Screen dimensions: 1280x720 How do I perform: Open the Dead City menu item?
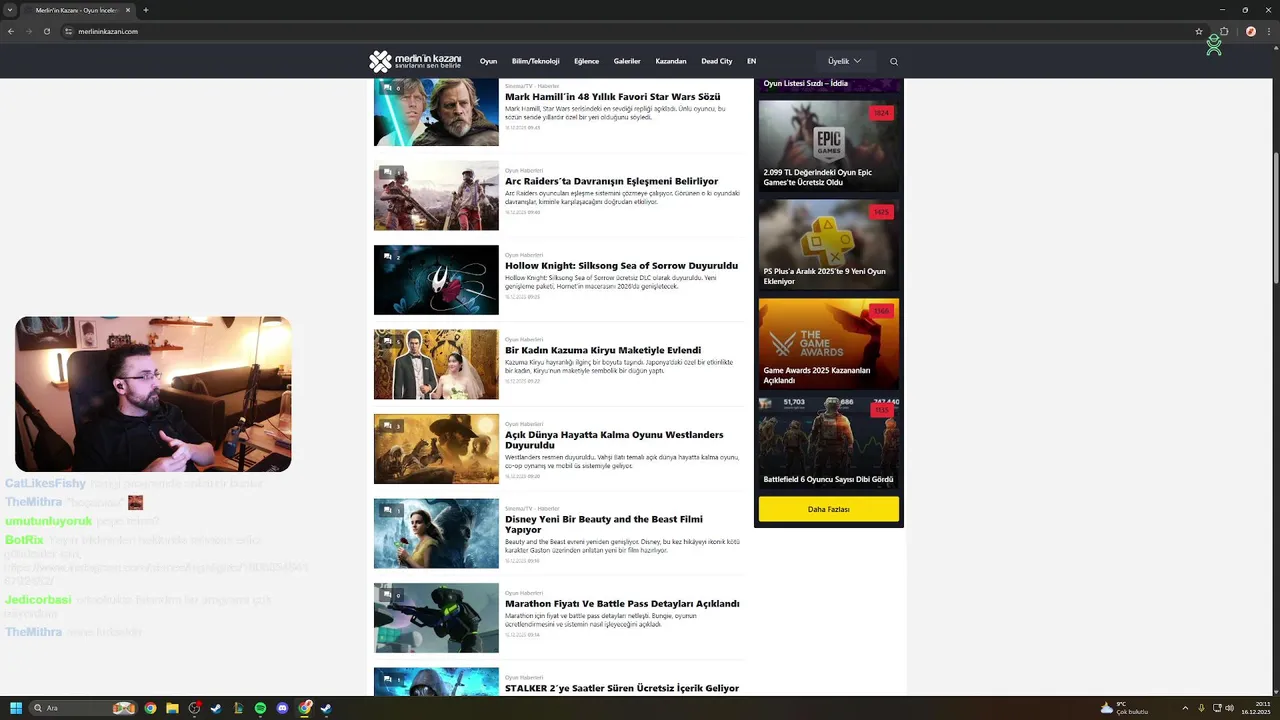coord(717,61)
